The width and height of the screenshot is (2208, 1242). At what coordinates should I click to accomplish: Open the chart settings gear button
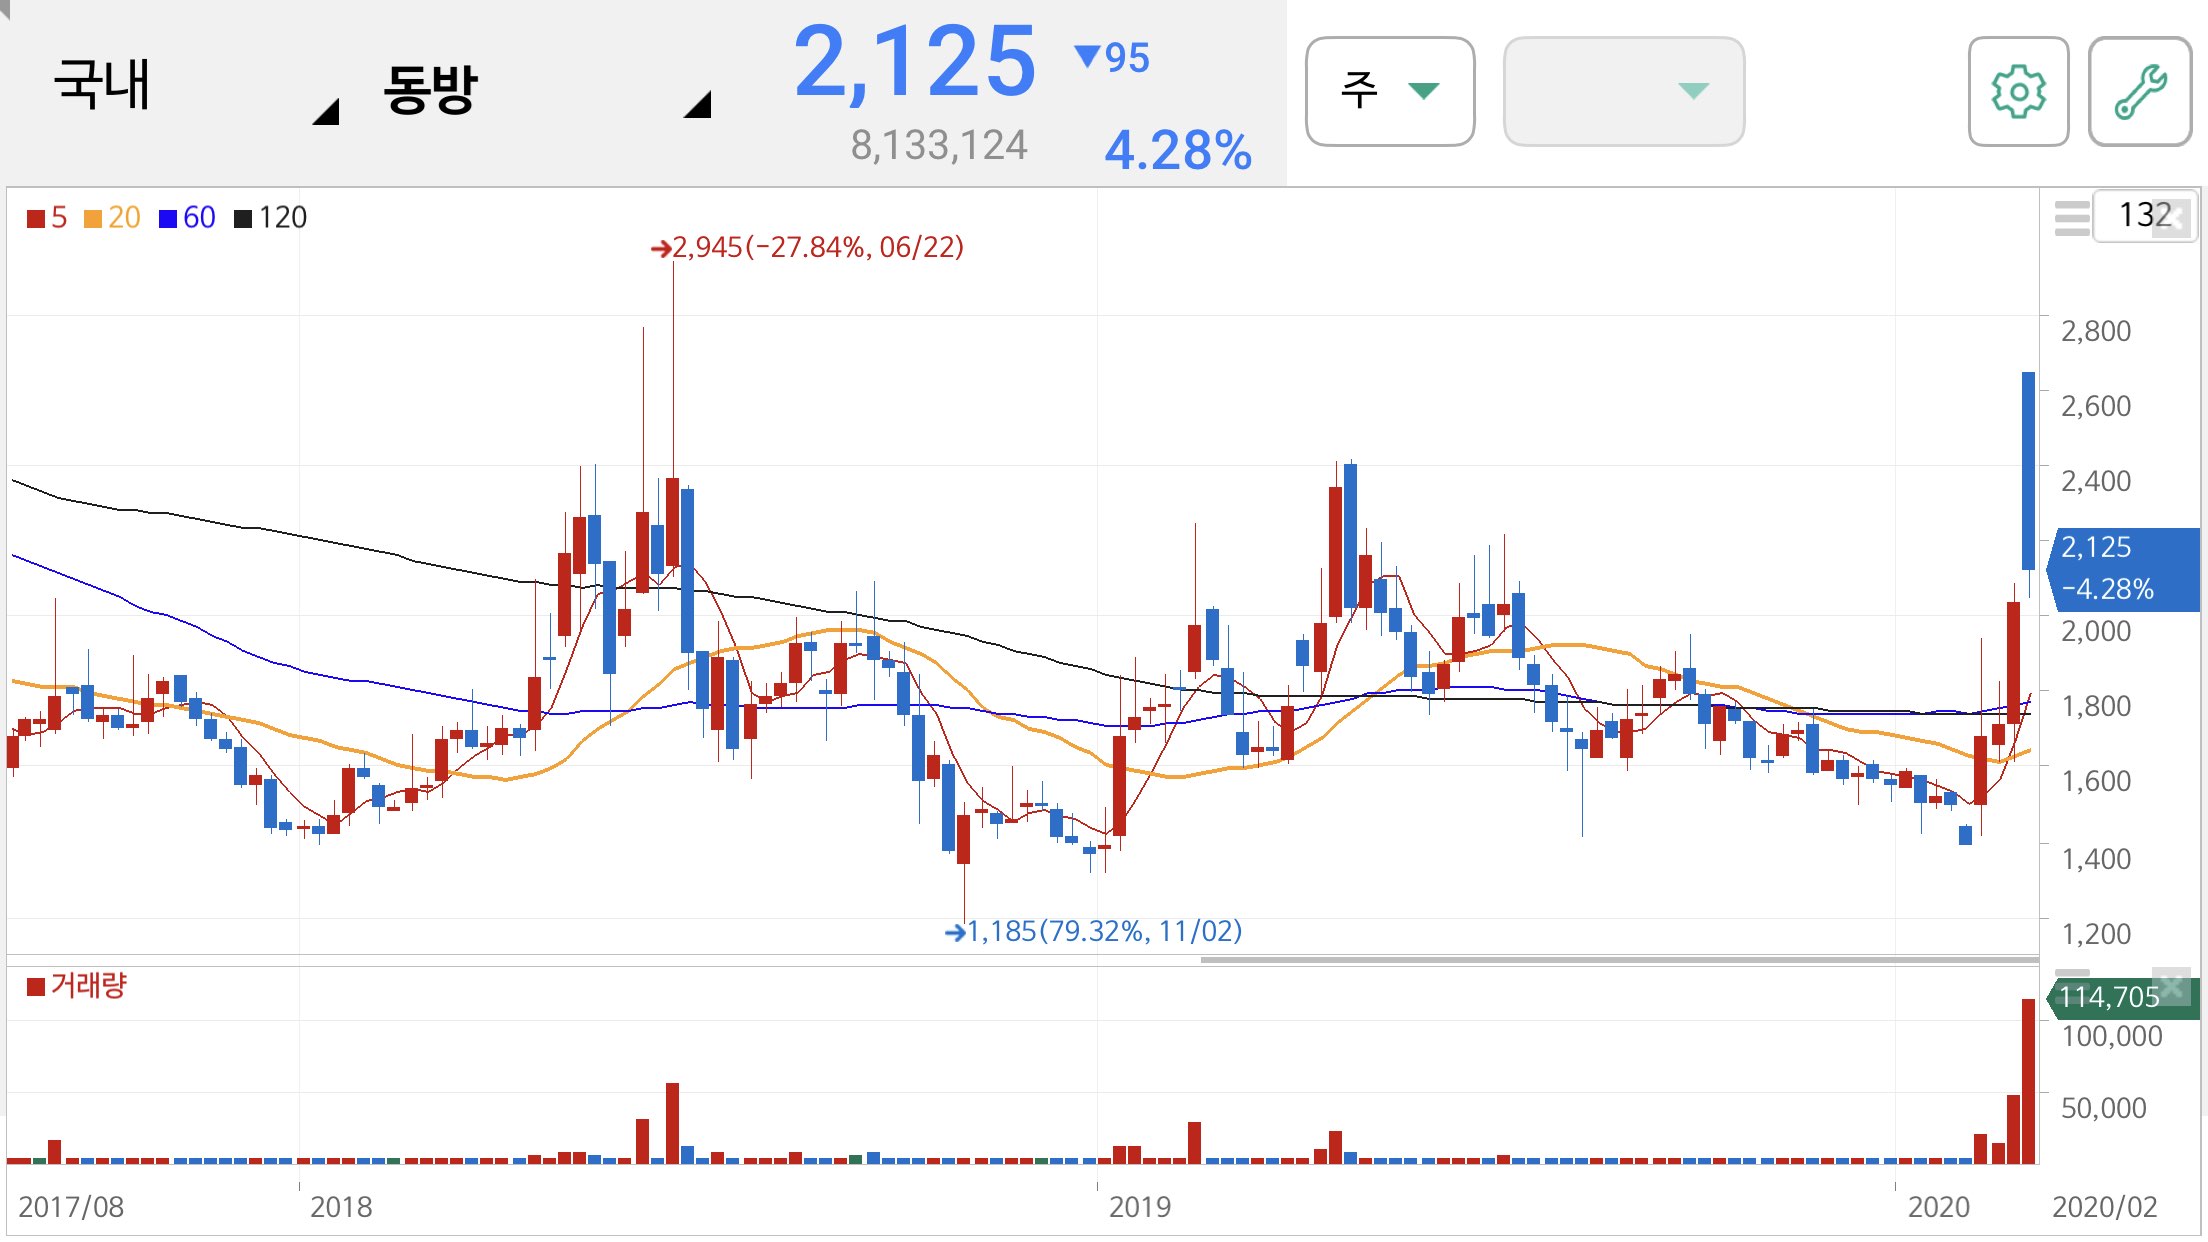[2018, 91]
